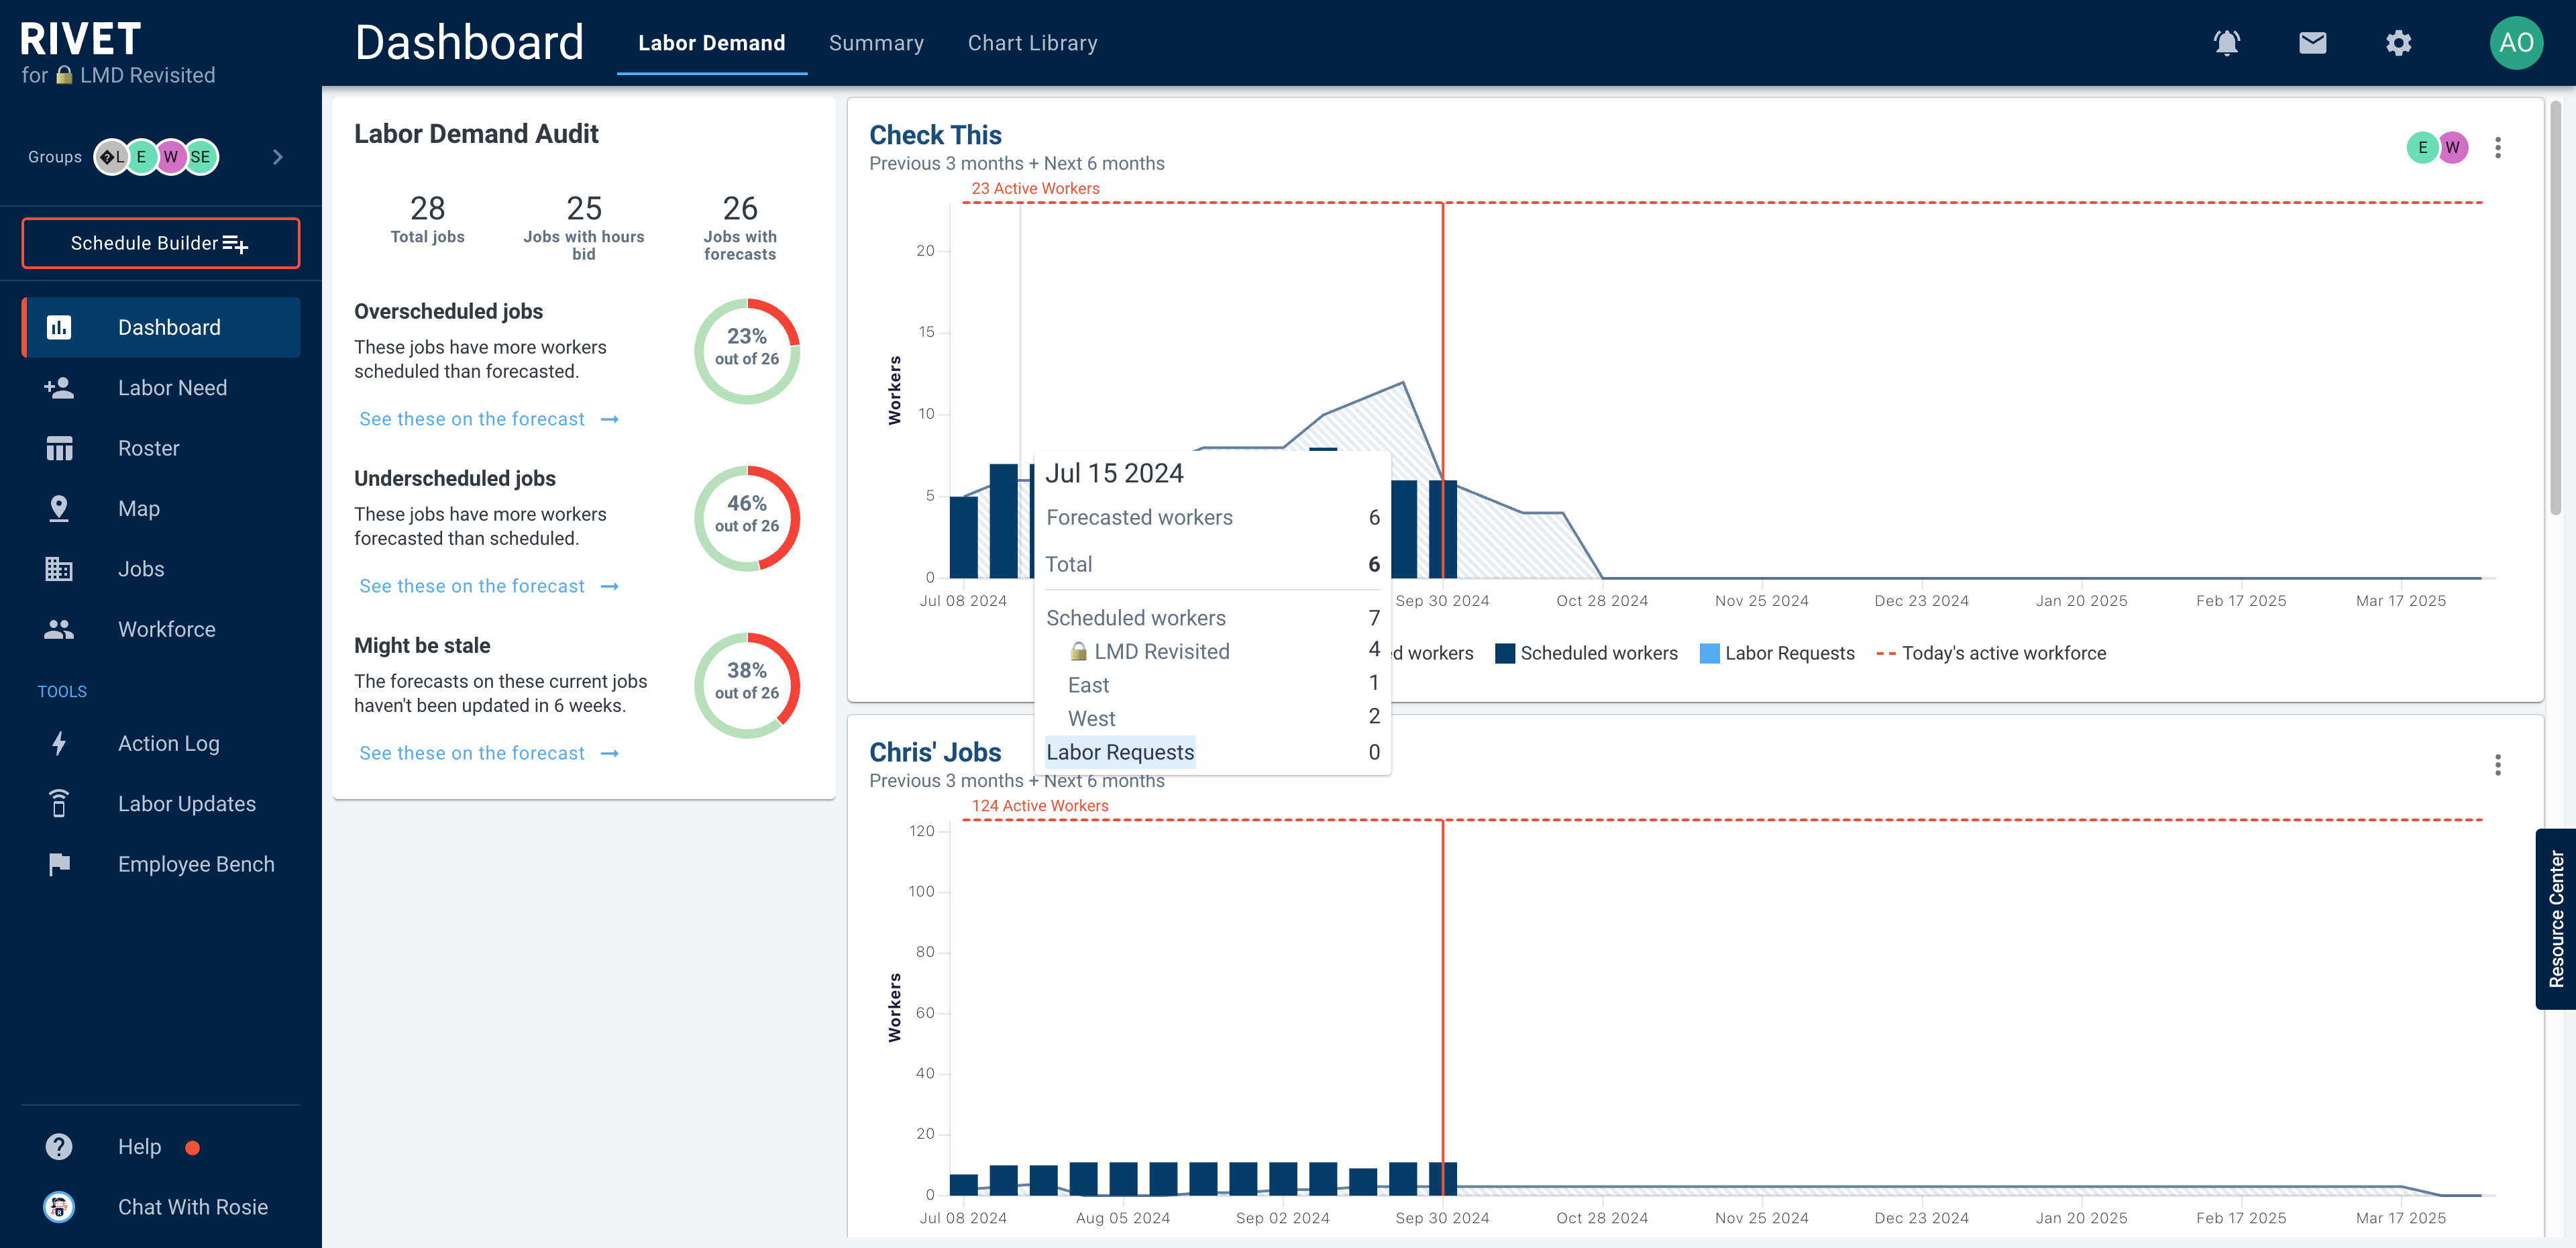Open the Map page
The height and width of the screenshot is (1248, 2576).
[x=161, y=508]
